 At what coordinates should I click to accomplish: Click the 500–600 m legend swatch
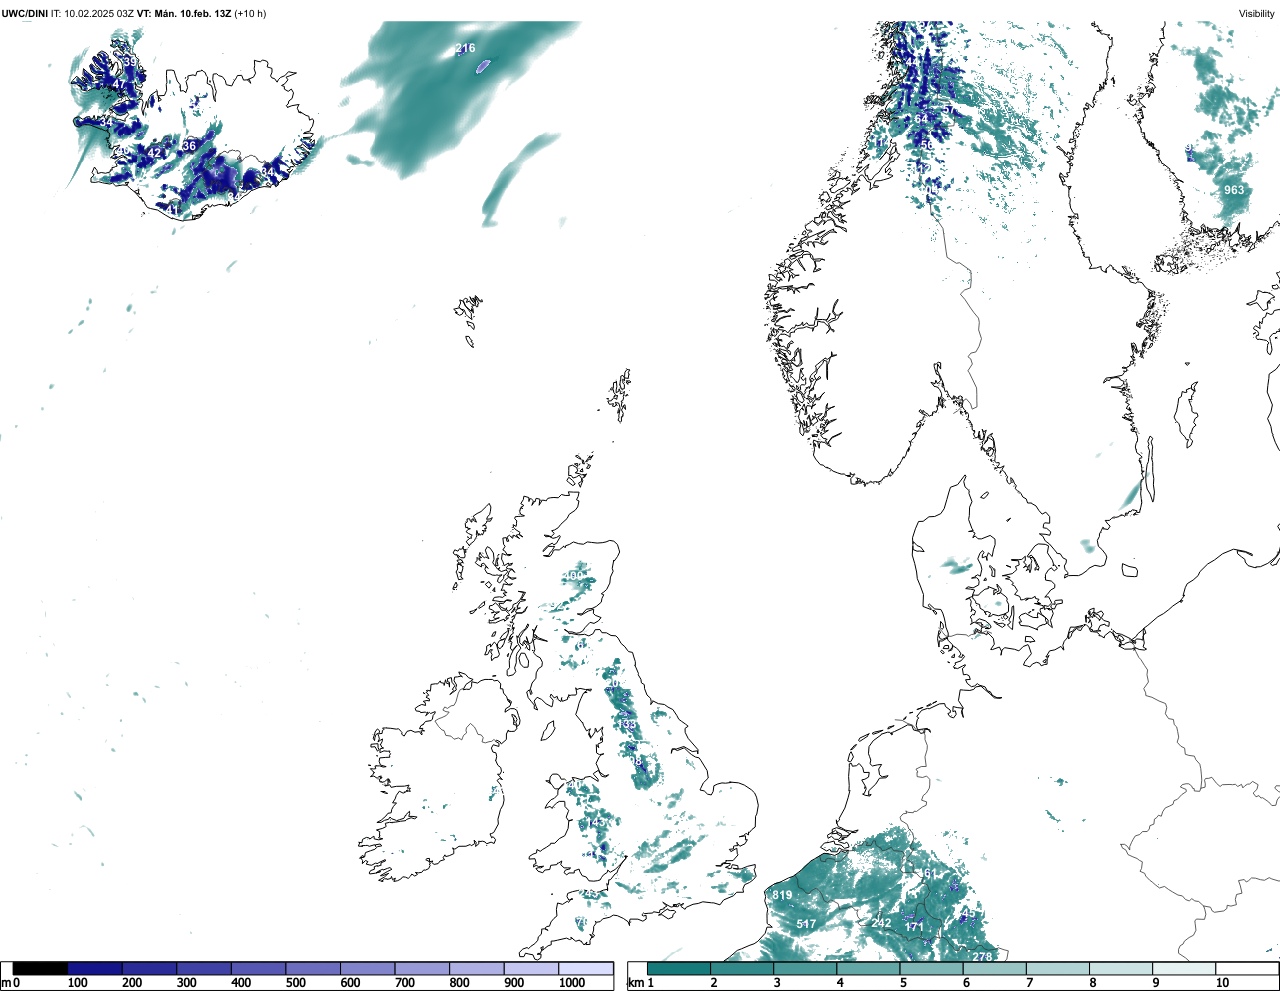313,968
